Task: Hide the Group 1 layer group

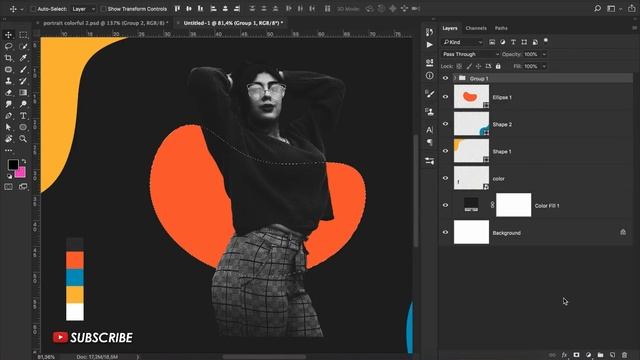Action: 445,78
